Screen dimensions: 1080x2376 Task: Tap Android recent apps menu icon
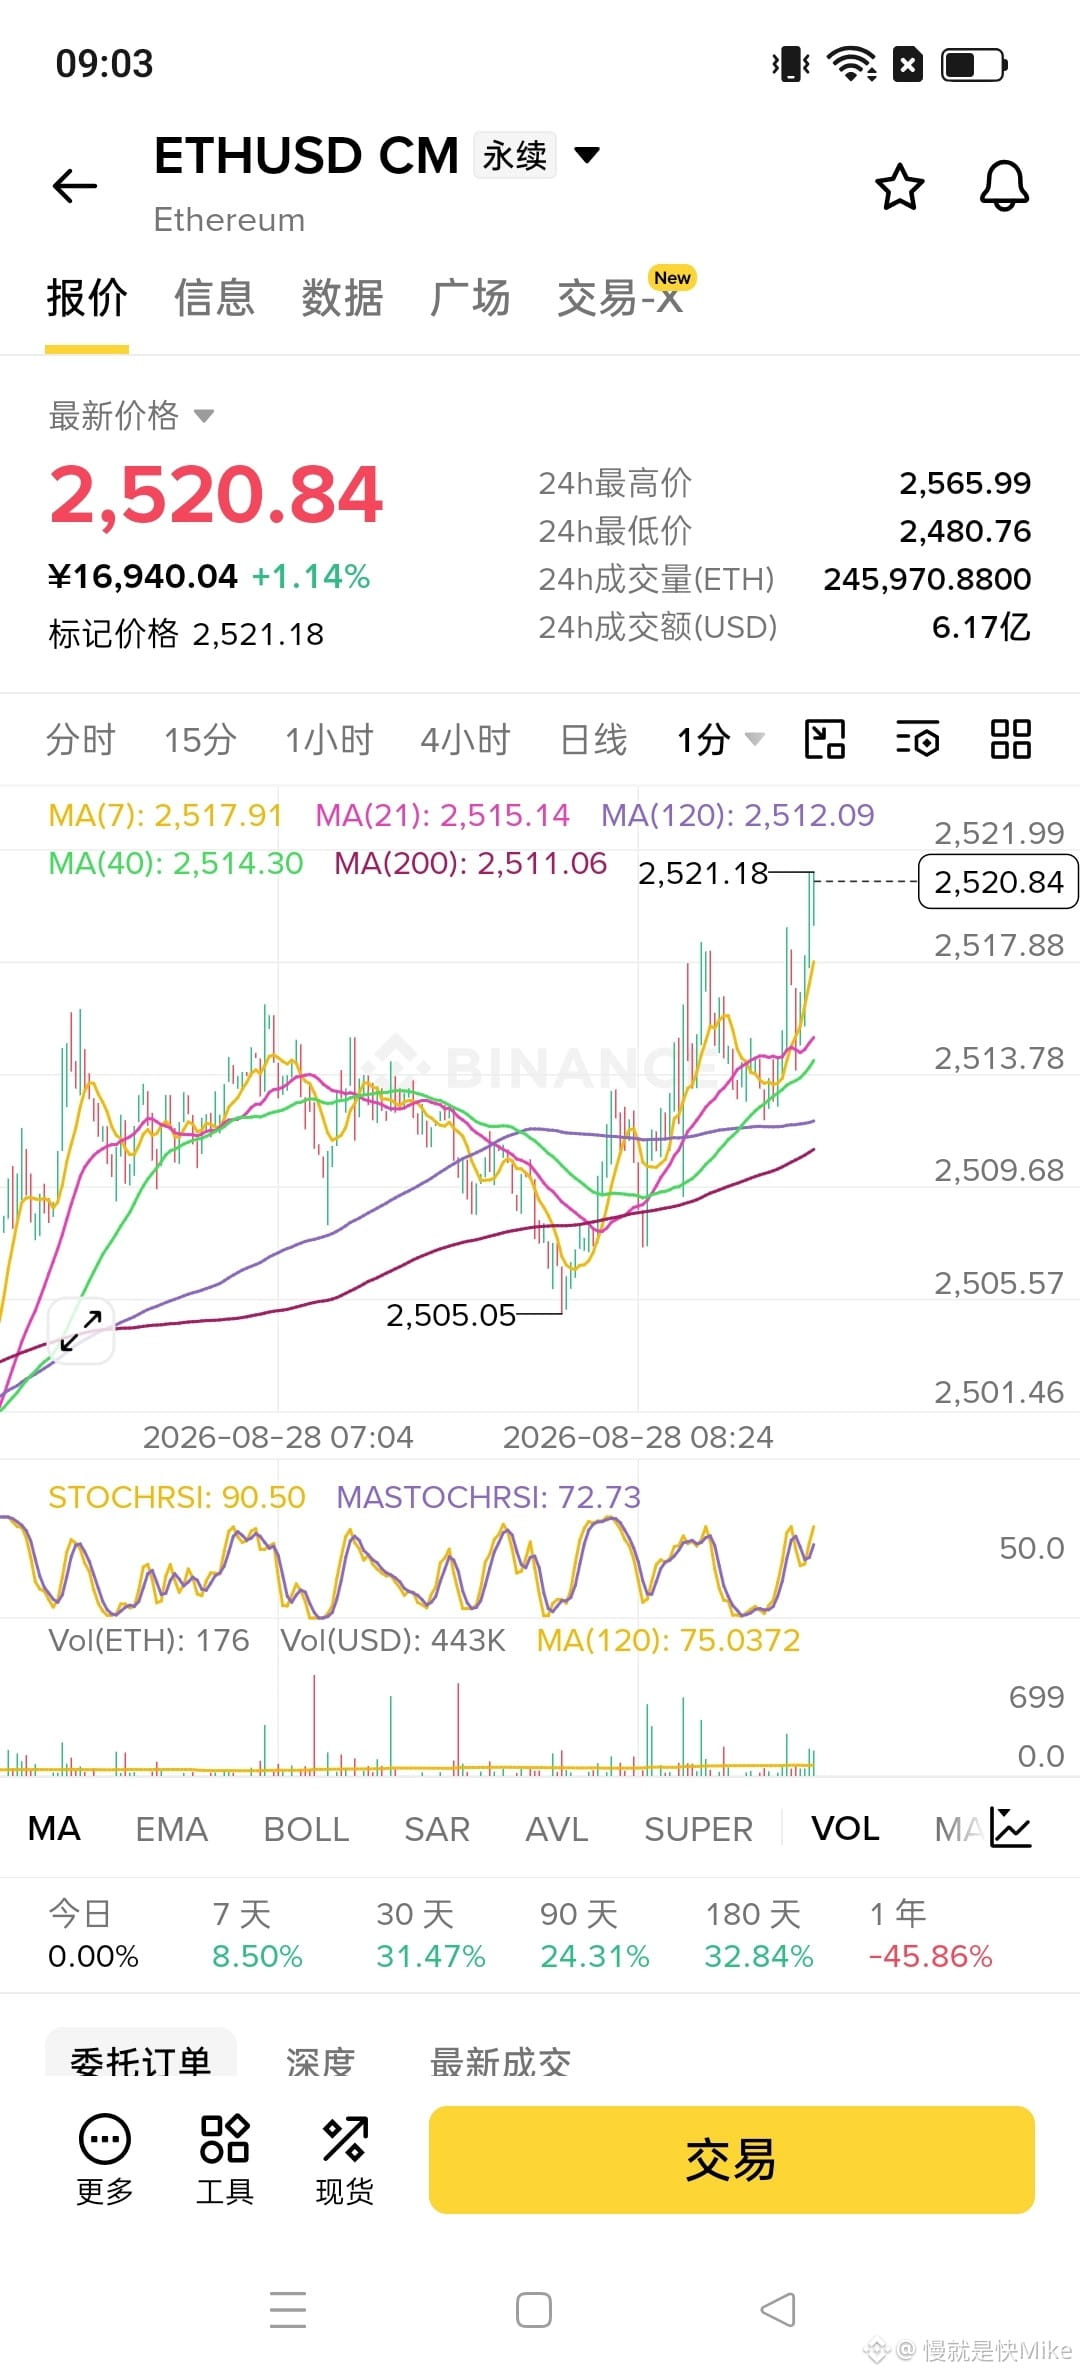point(288,2310)
